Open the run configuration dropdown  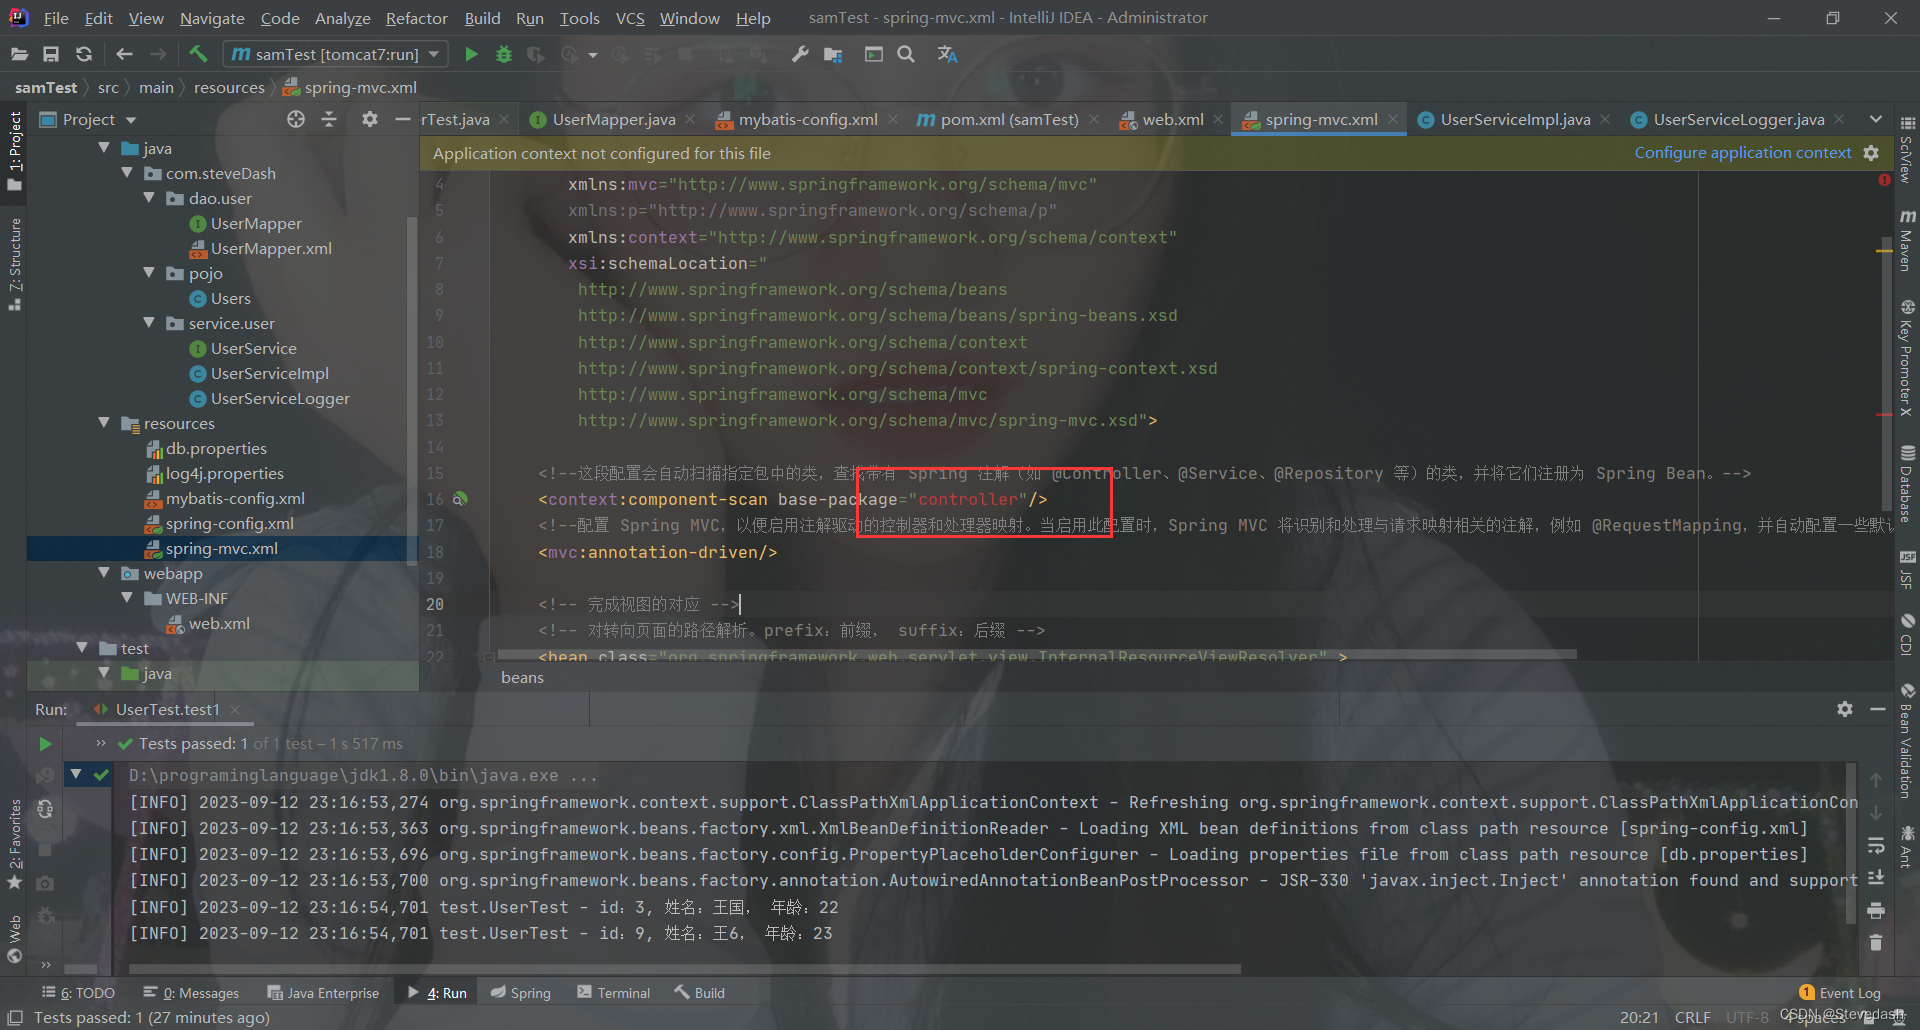[x=434, y=54]
